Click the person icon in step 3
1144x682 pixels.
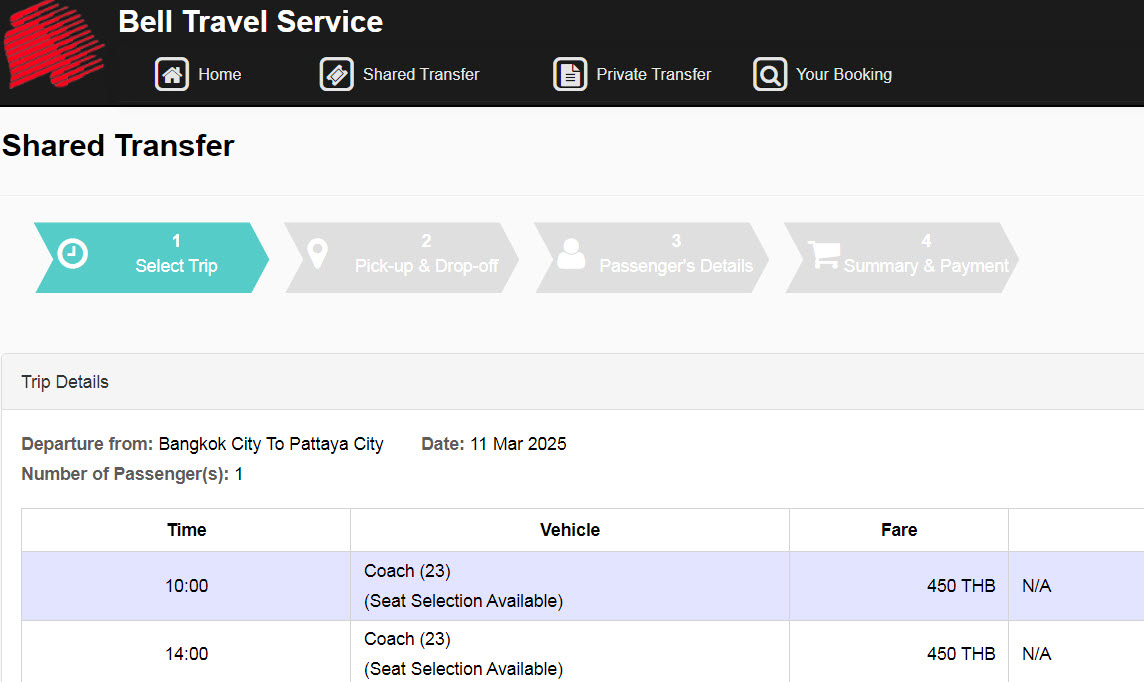[x=571, y=254]
